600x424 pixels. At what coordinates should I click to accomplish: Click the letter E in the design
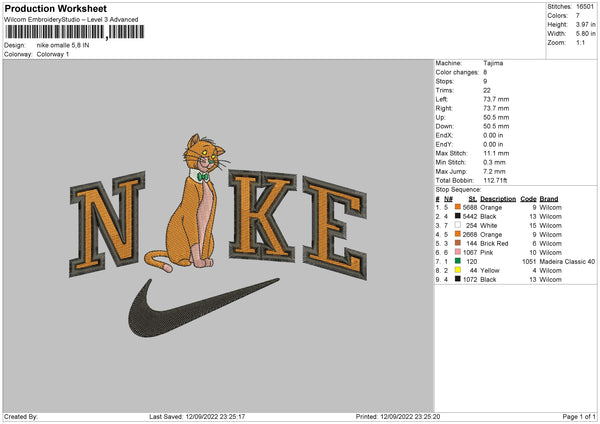click(335, 228)
